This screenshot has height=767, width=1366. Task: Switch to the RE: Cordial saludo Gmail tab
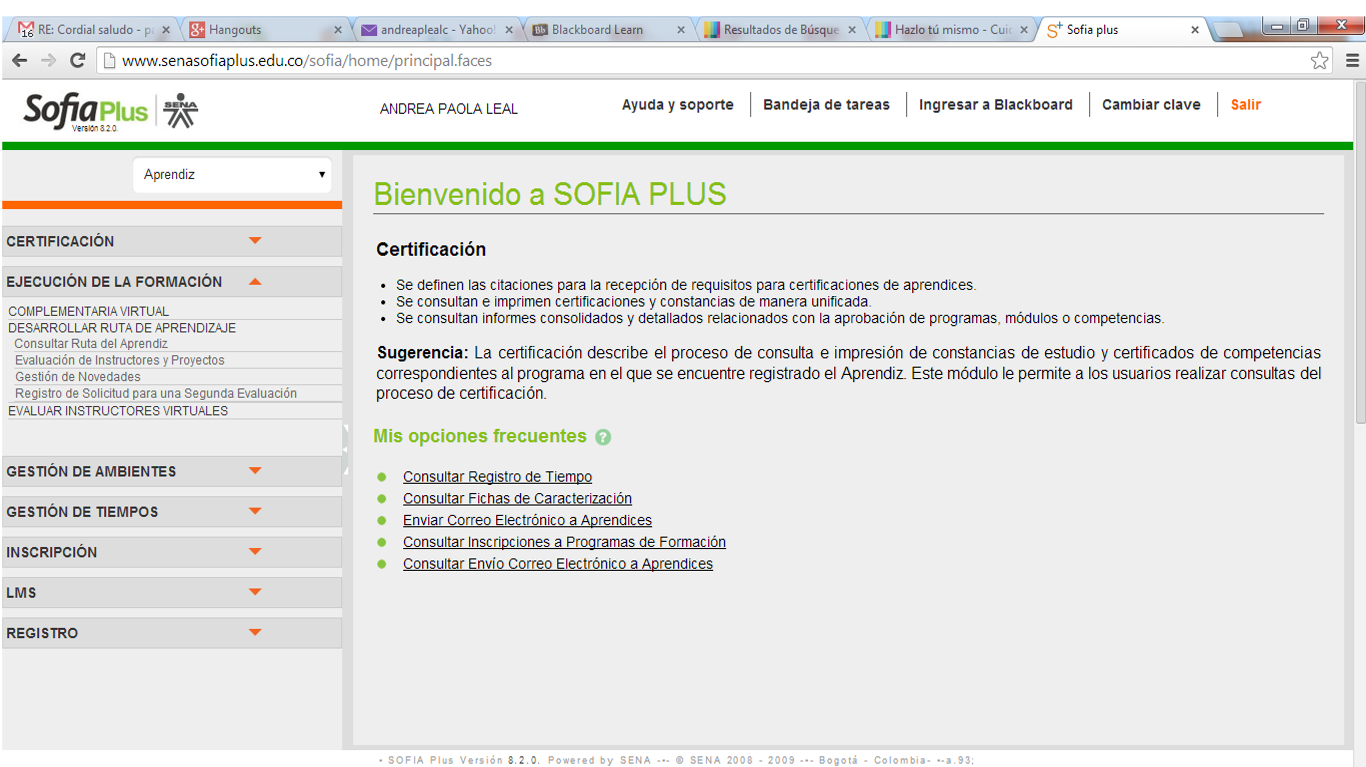[x=95, y=30]
